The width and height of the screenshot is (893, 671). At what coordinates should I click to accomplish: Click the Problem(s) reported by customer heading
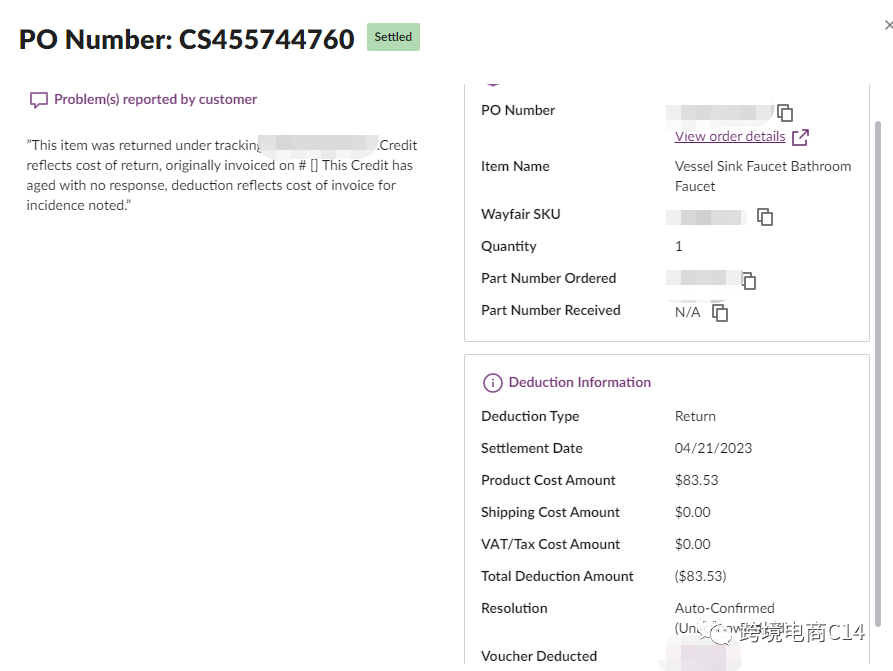pos(155,100)
